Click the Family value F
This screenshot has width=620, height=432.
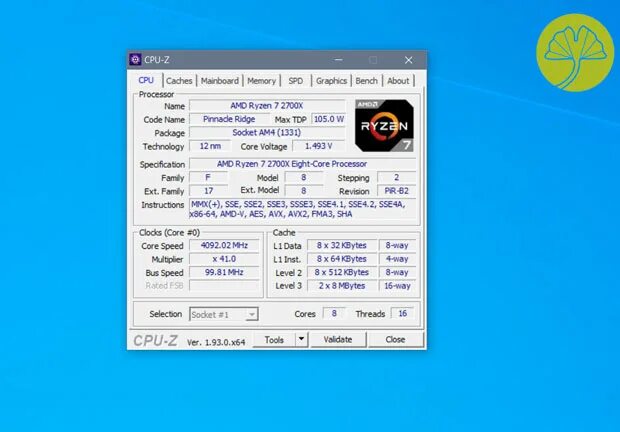click(208, 177)
